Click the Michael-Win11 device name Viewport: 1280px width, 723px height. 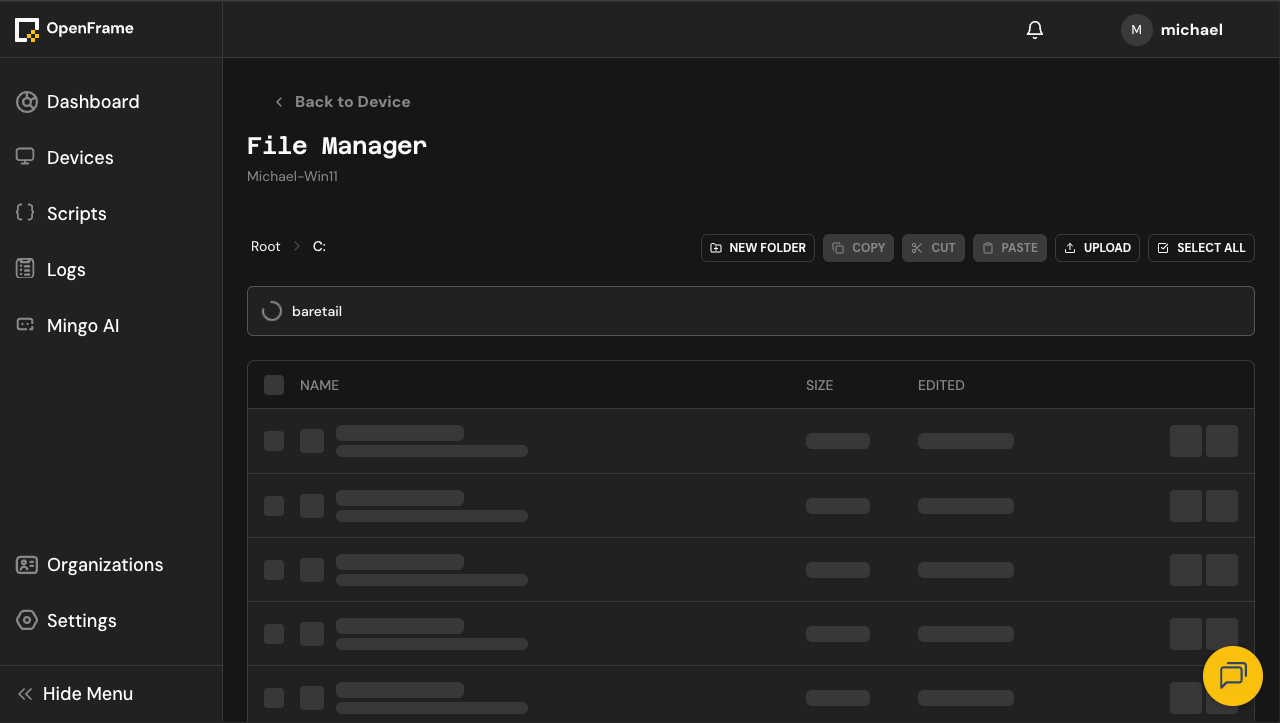click(292, 177)
